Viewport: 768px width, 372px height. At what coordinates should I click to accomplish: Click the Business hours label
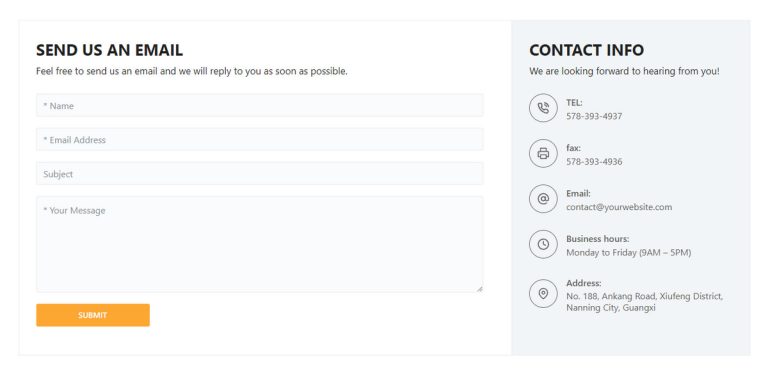pyautogui.click(x=598, y=239)
